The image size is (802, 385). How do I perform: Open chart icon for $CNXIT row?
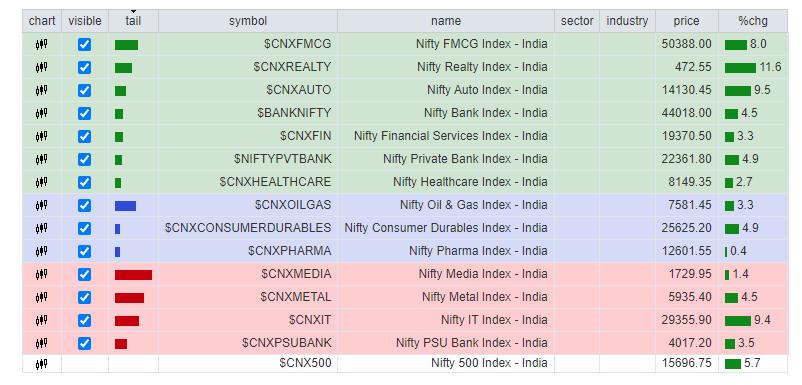pos(41,321)
